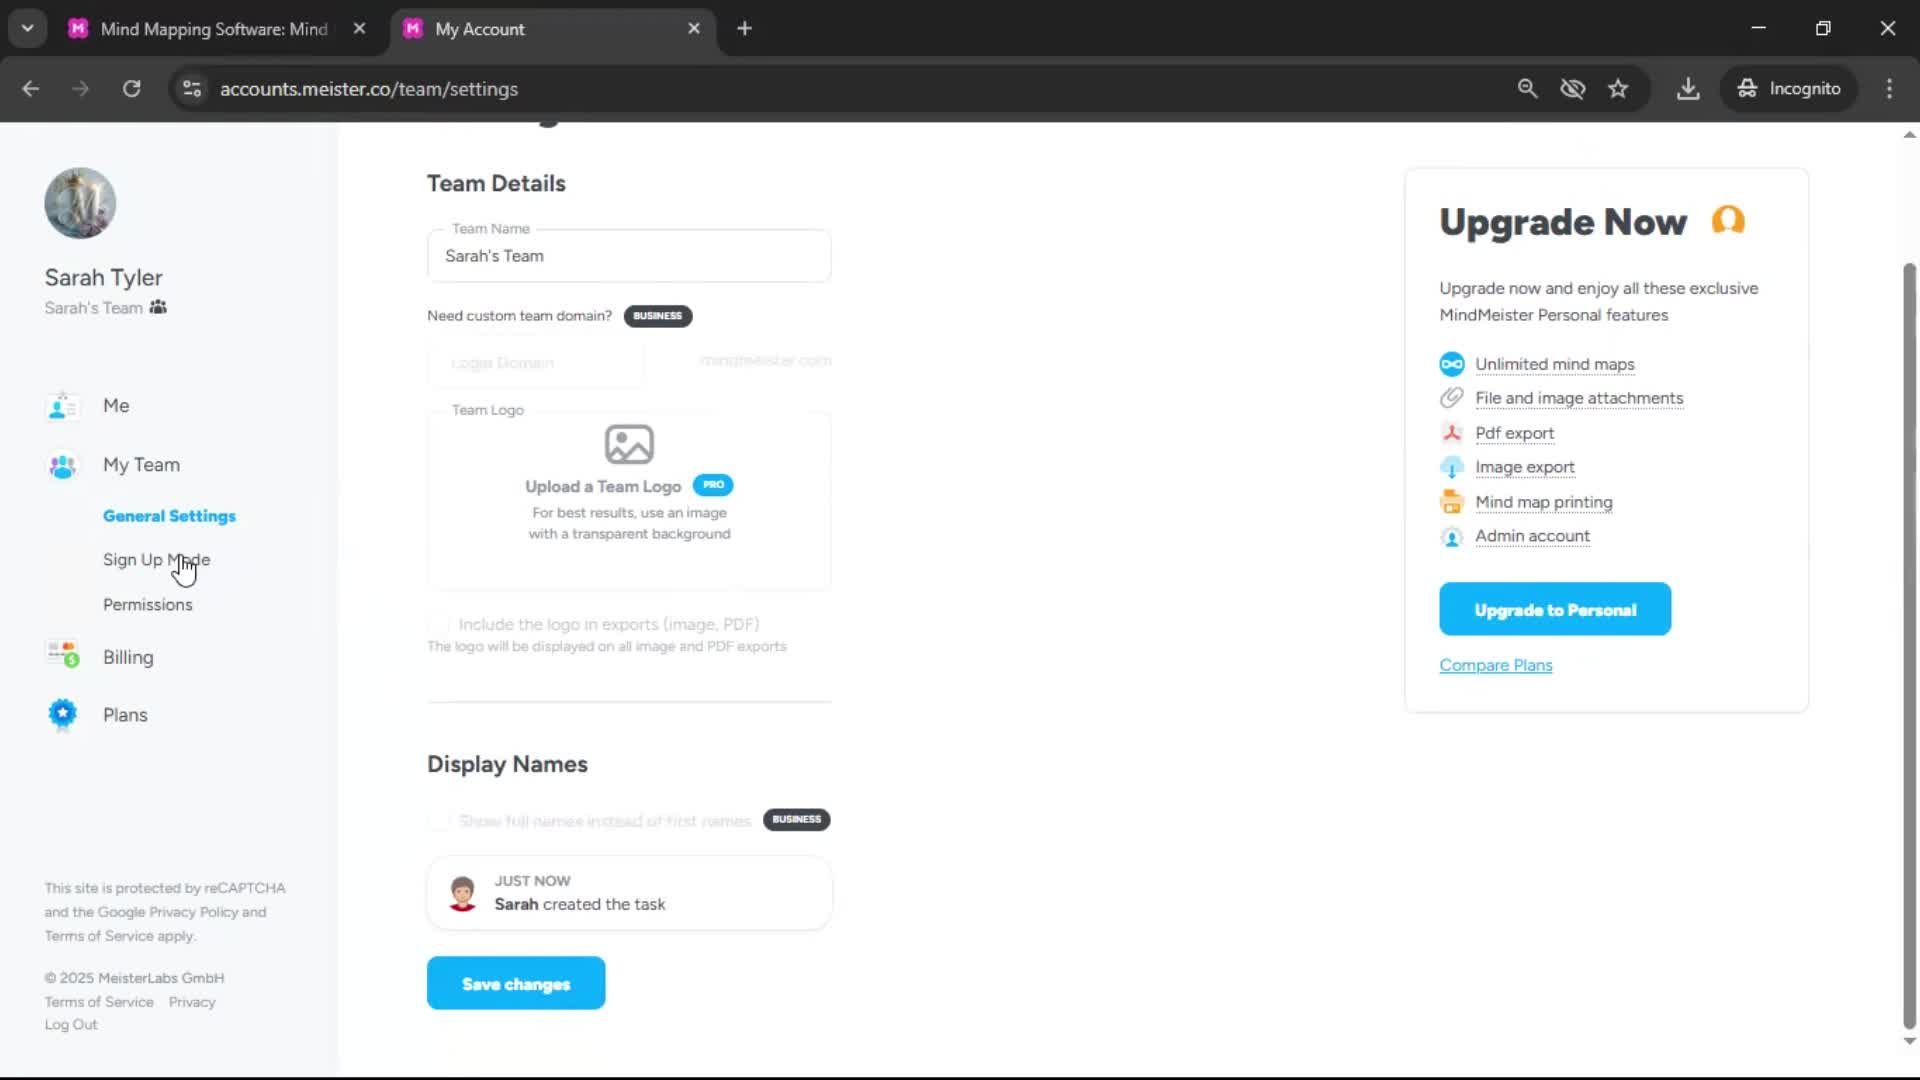This screenshot has width=1920, height=1080.
Task: Edit the Team Name field
Action: [x=629, y=256]
